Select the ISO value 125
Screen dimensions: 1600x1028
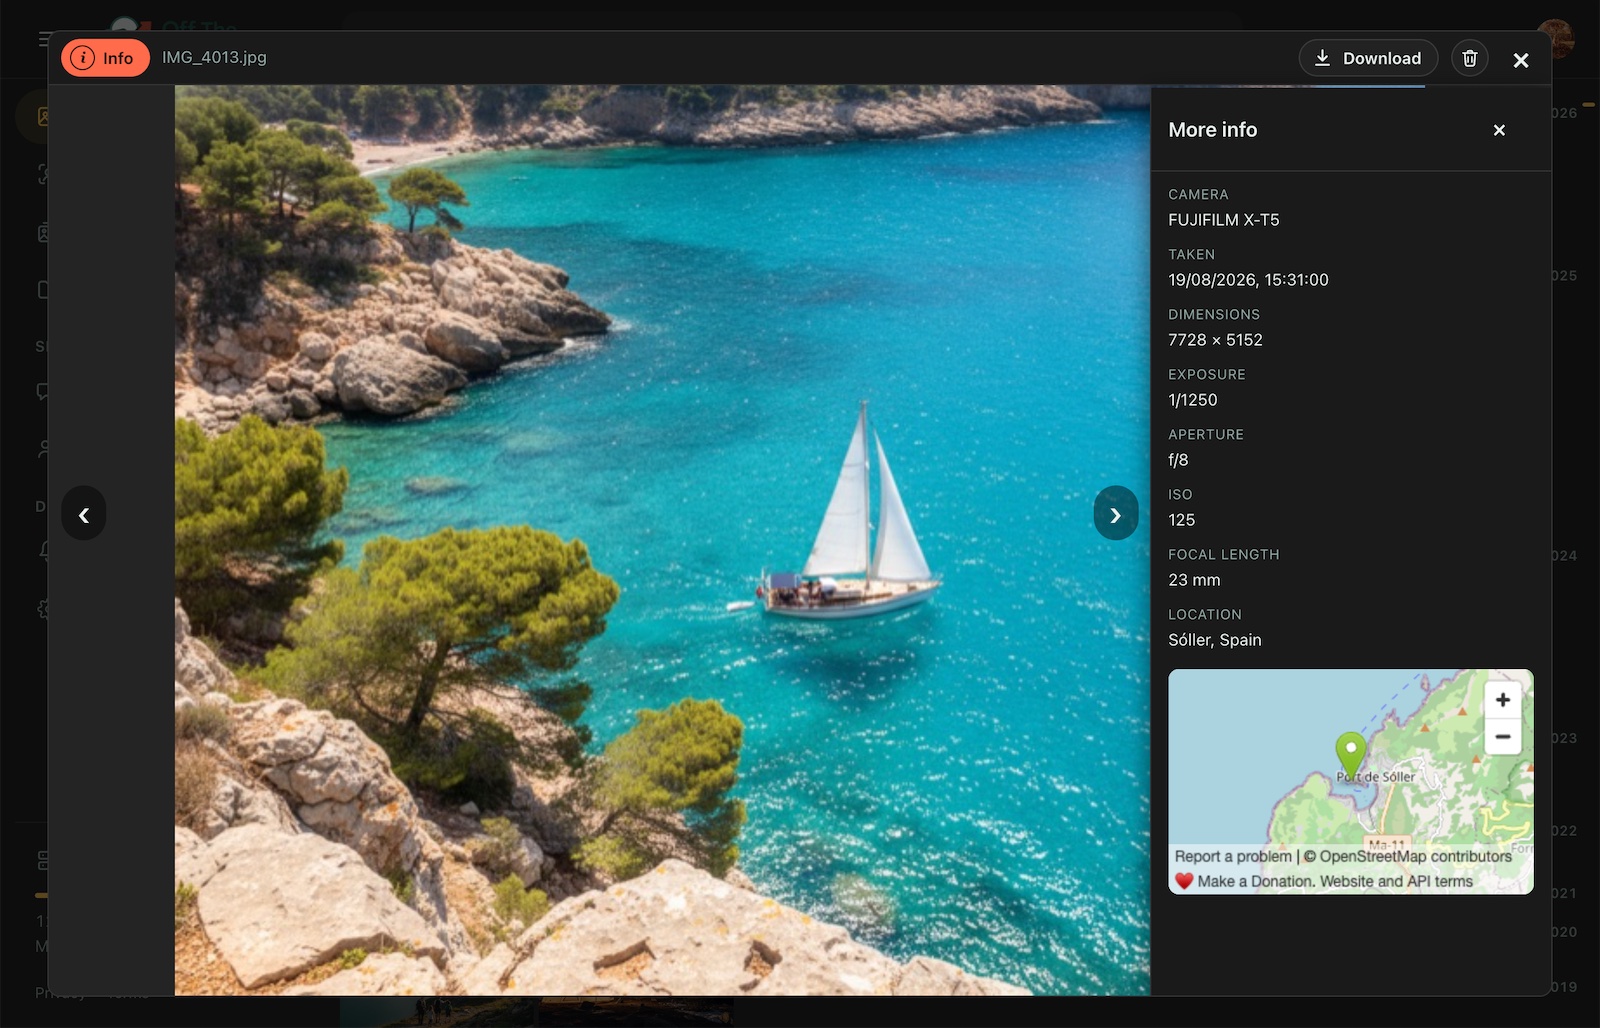click(1181, 520)
